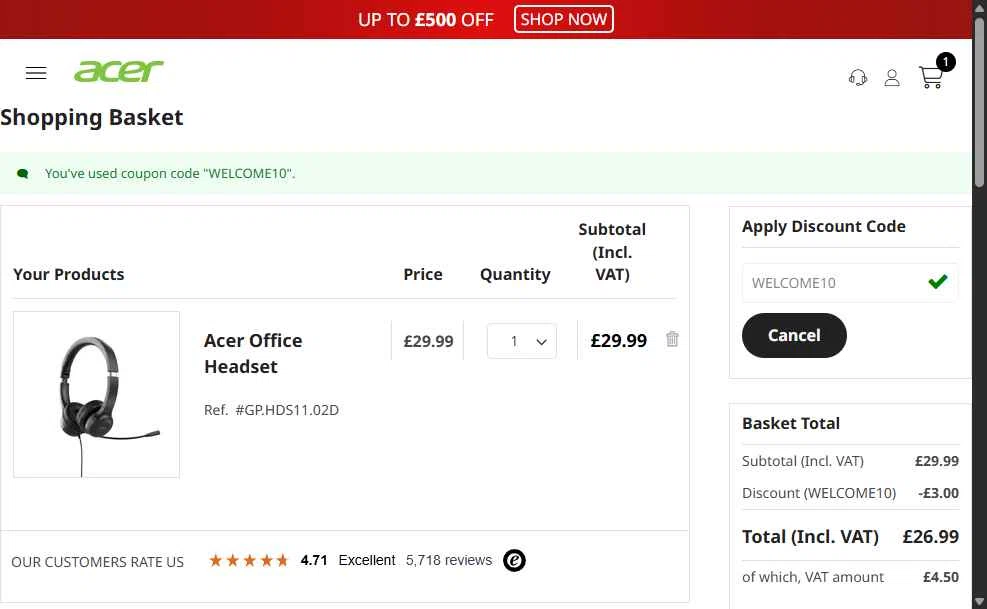Click the coupon message speech icon
987x609 pixels.
coord(23,173)
